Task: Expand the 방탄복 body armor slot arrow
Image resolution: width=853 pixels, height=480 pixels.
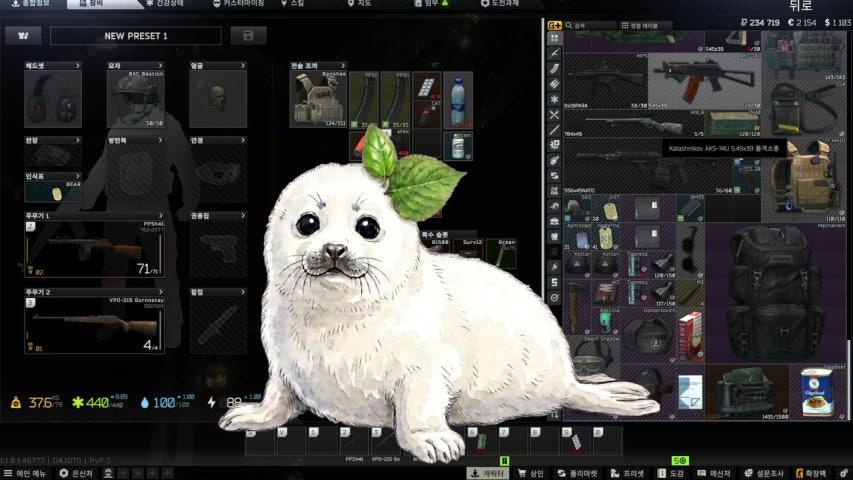Action: point(160,140)
